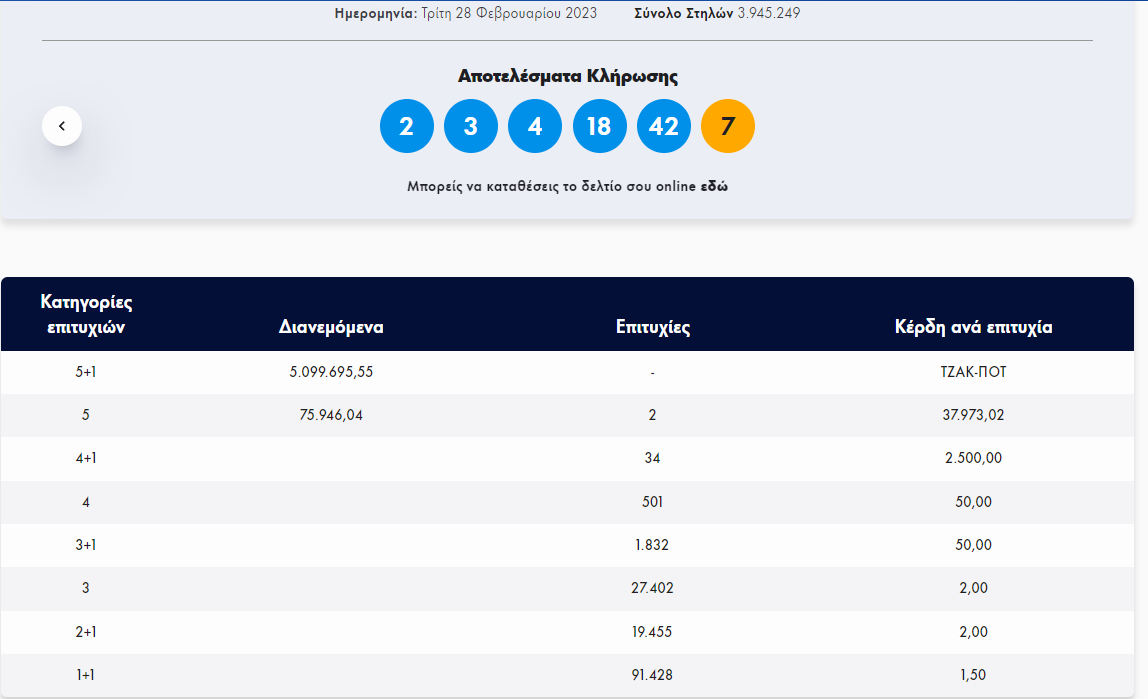Image resolution: width=1148 pixels, height=699 pixels.
Task: Click the 'Διανεμόμενα' column header
Action: pyautogui.click(x=331, y=326)
